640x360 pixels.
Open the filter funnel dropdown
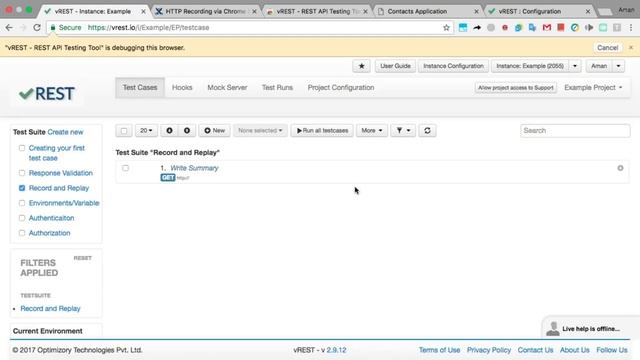pos(403,131)
